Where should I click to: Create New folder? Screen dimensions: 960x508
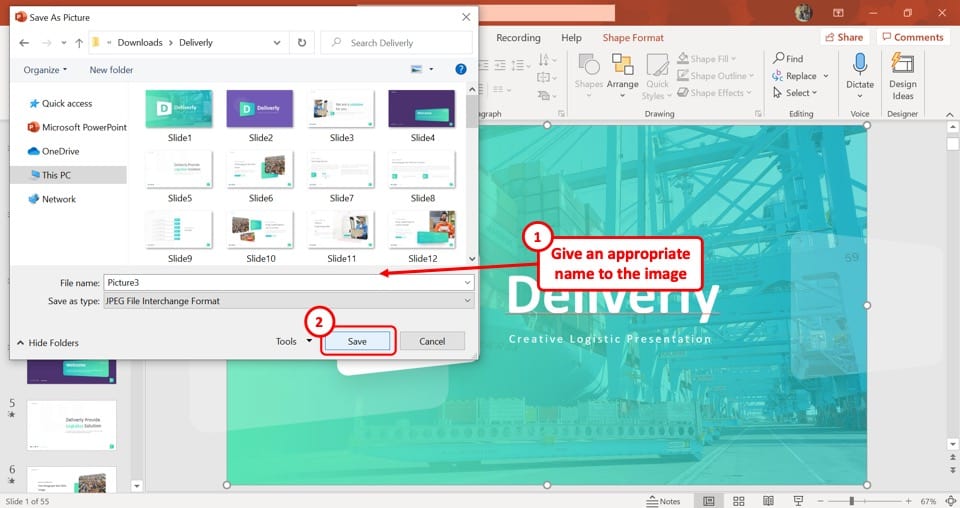coord(111,70)
